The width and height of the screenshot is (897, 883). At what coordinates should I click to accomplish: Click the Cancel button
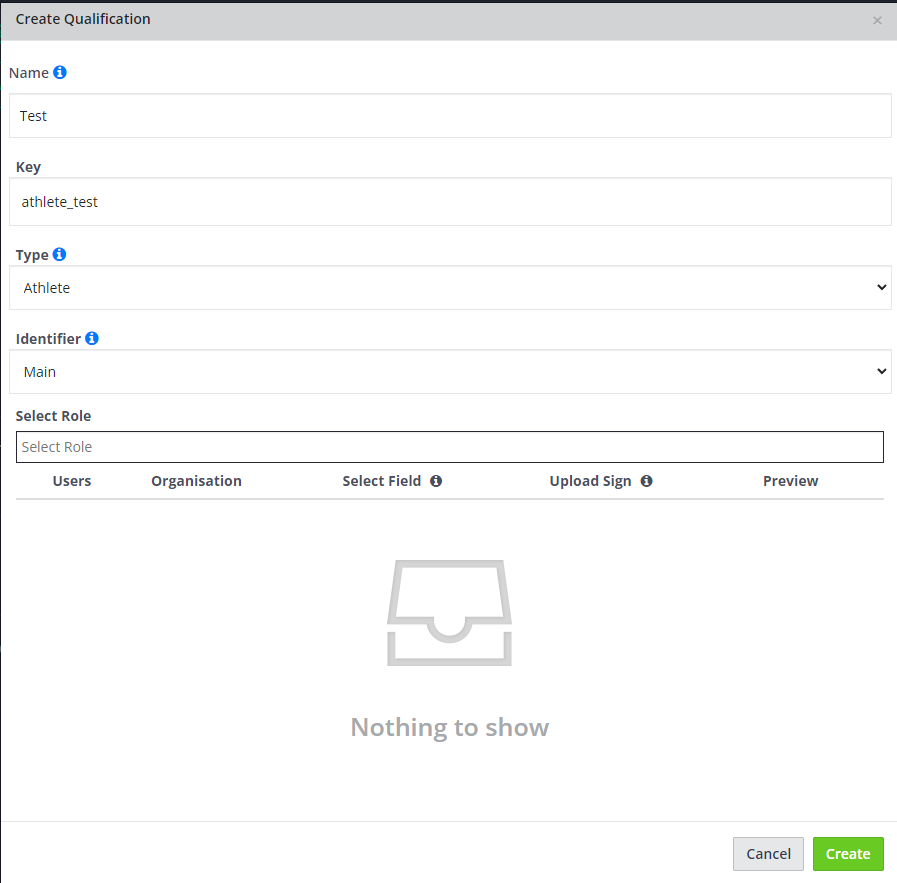coord(768,854)
